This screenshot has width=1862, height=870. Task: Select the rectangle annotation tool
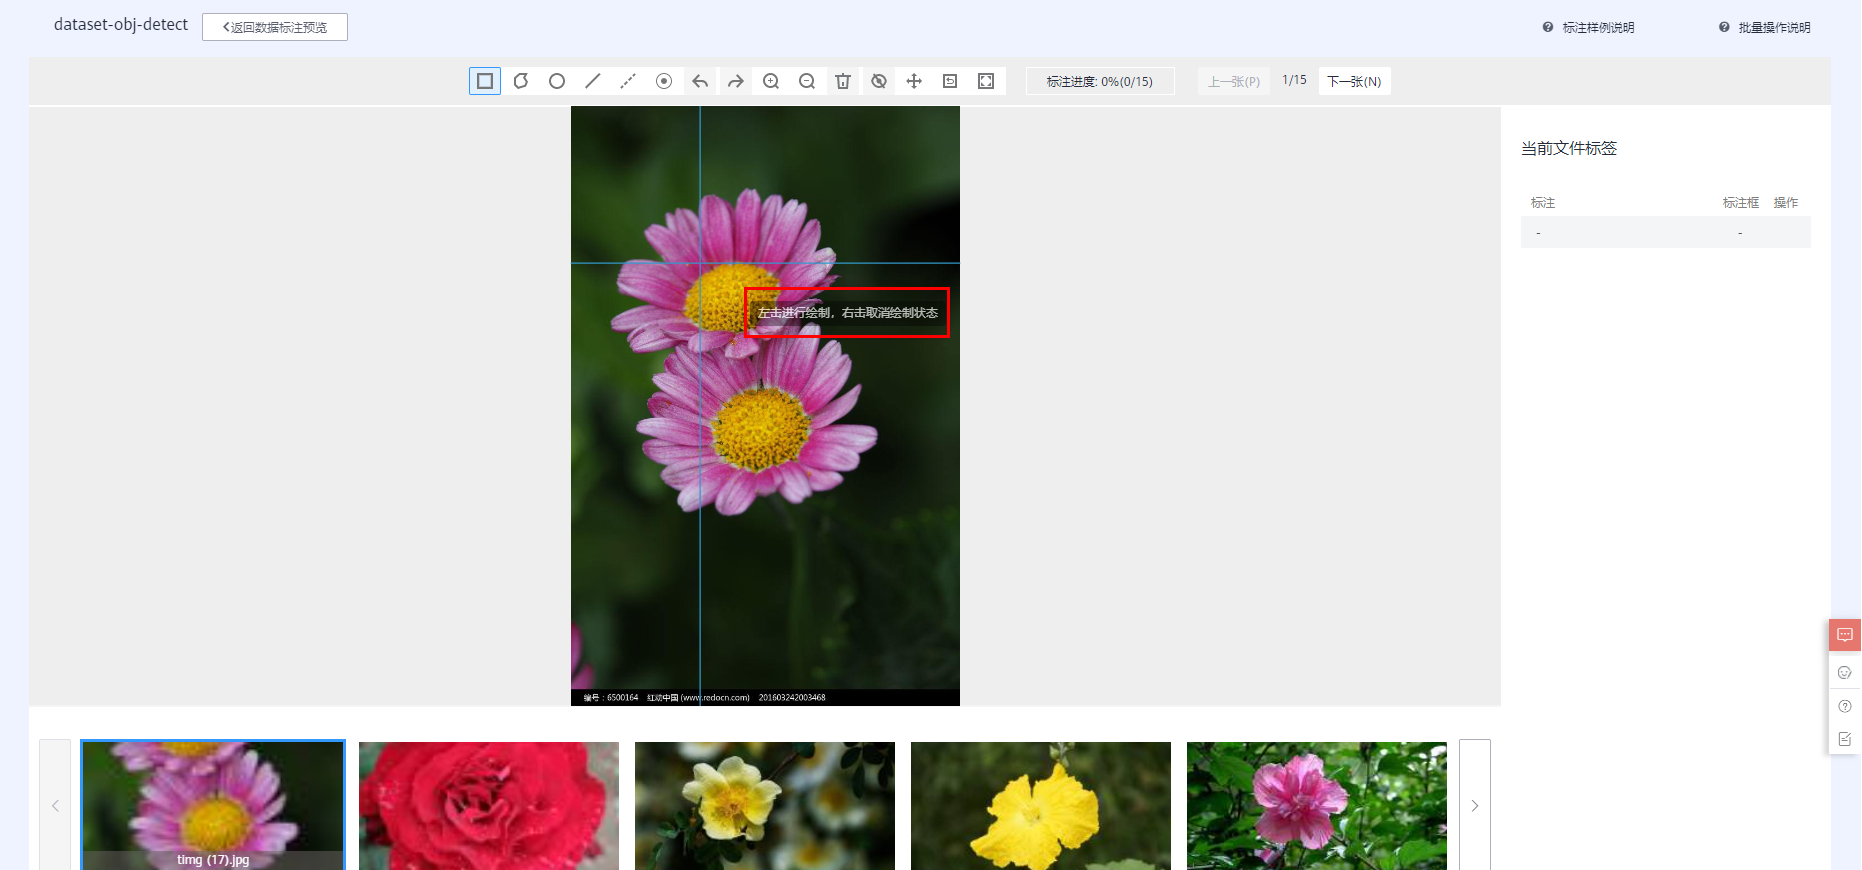coord(485,81)
